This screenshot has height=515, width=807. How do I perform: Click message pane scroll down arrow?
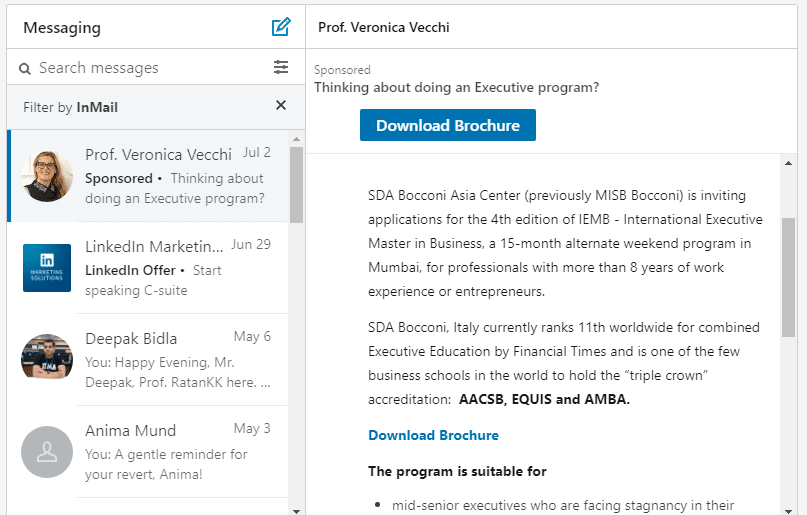click(788, 508)
